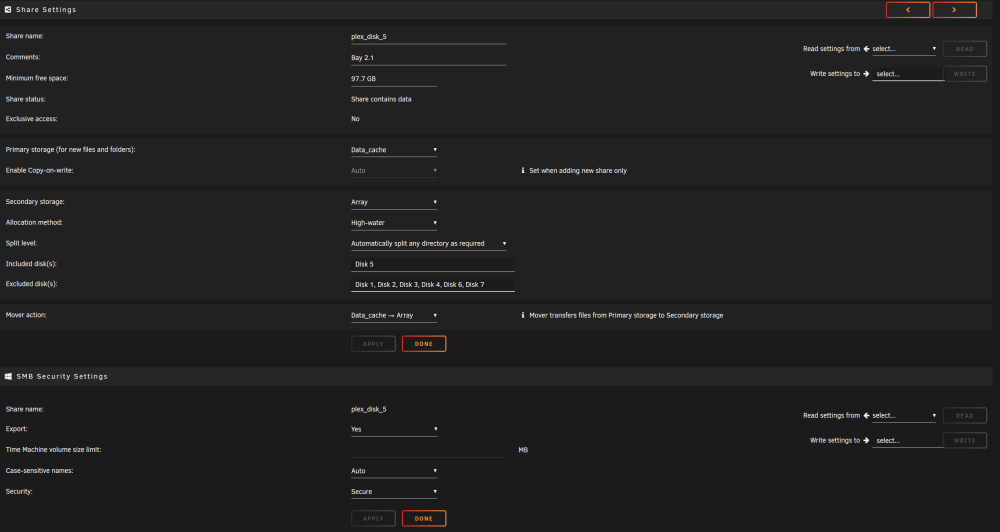Open top Read settings from select dropdown

[904, 48]
